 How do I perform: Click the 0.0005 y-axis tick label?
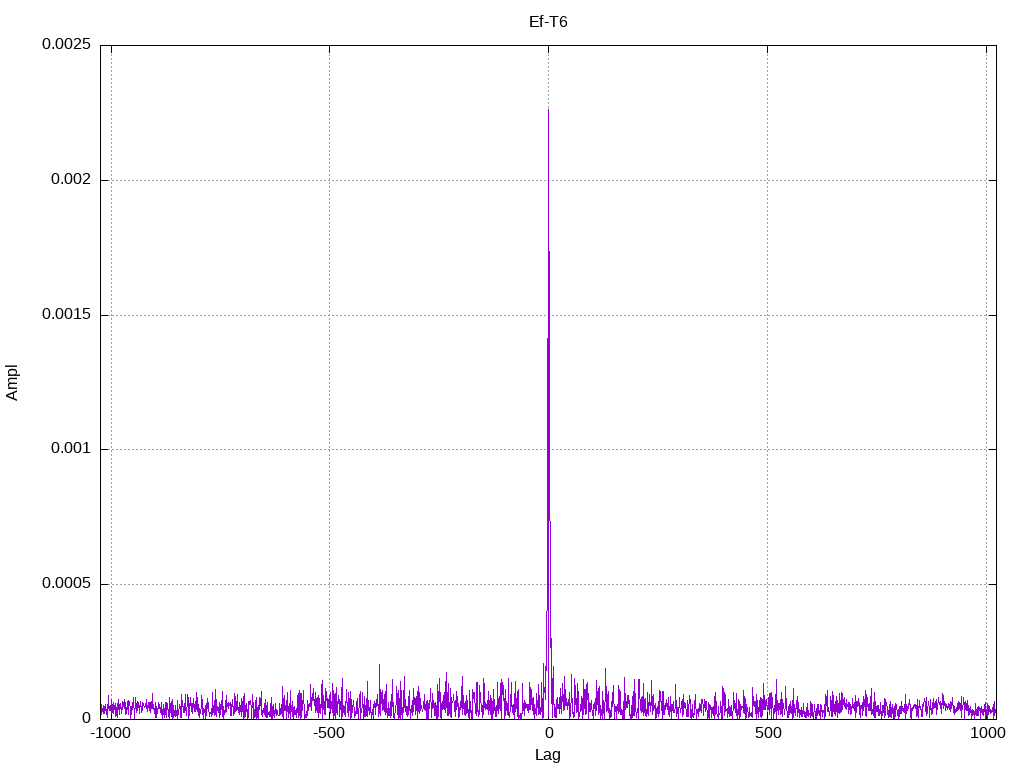click(66, 583)
